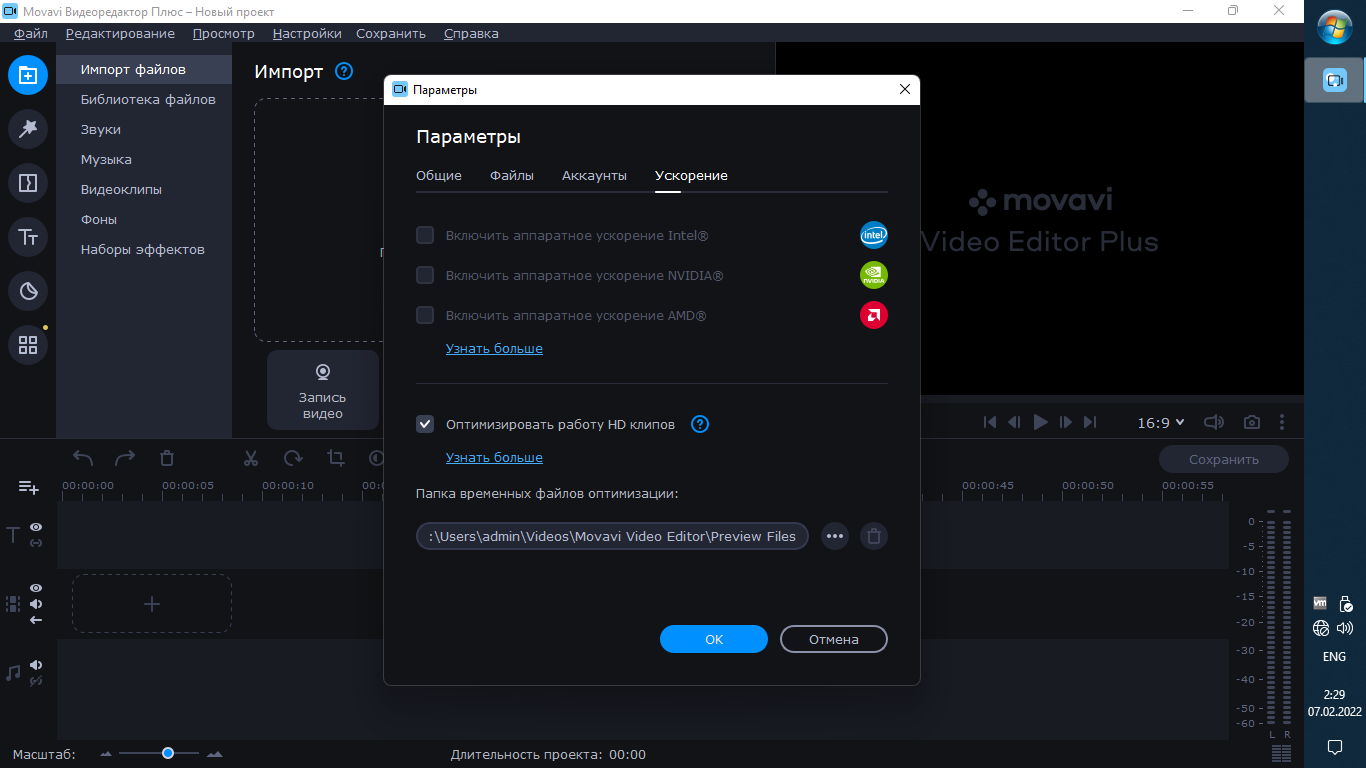This screenshot has width=1366, height=768.
Task: Browse folder with the three-dots button
Action: point(835,536)
